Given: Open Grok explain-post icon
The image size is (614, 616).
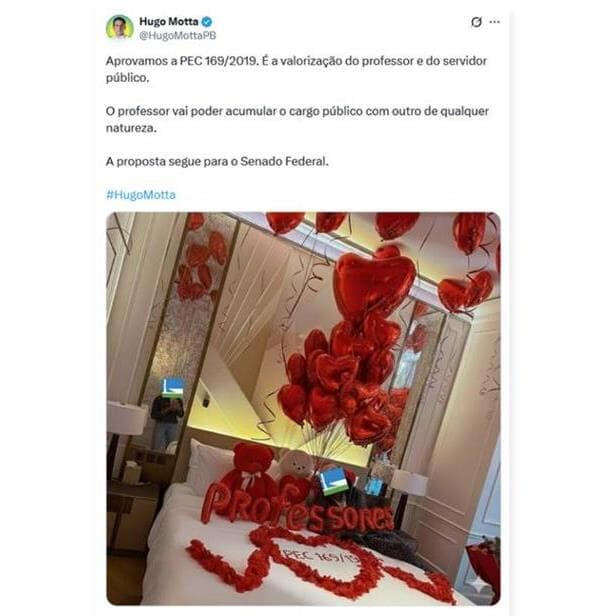Looking at the screenshot, I should pos(476,22).
